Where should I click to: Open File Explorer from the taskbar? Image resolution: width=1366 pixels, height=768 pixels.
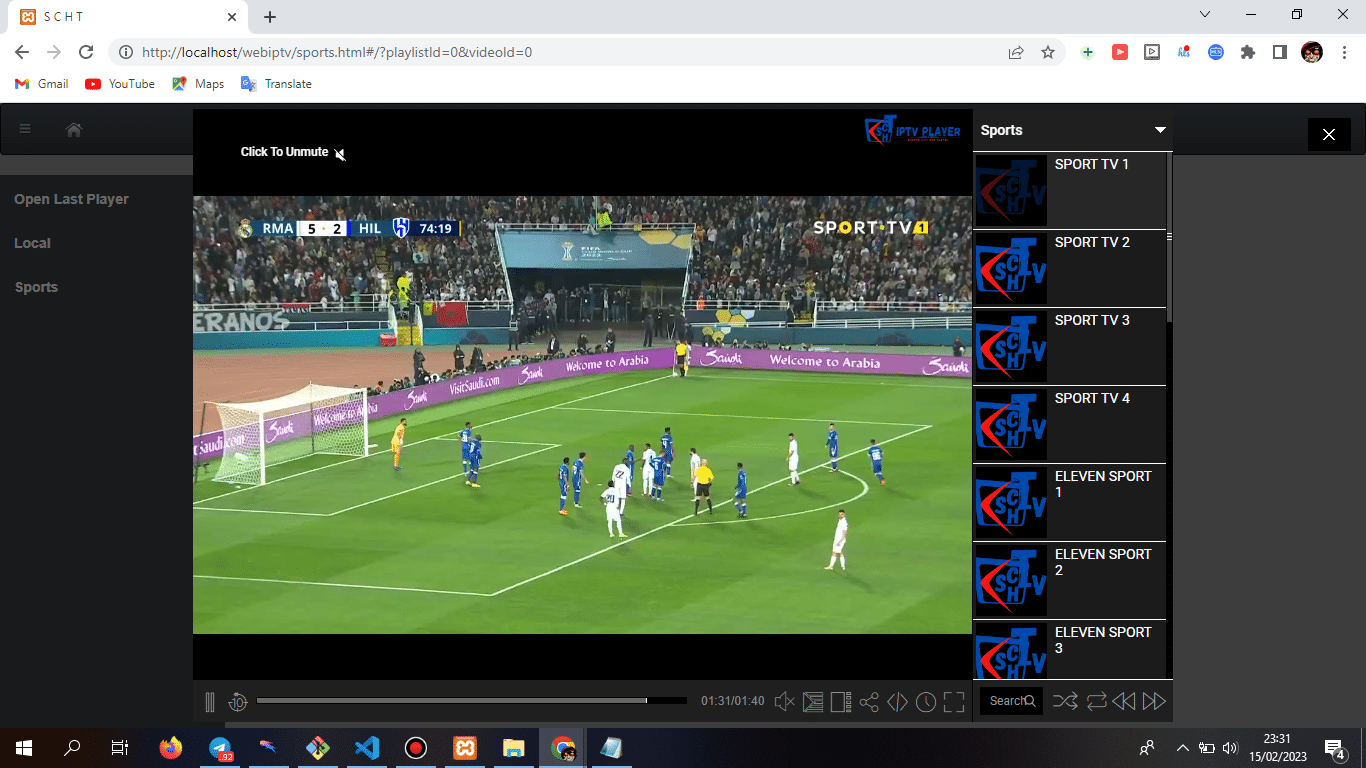pos(514,747)
